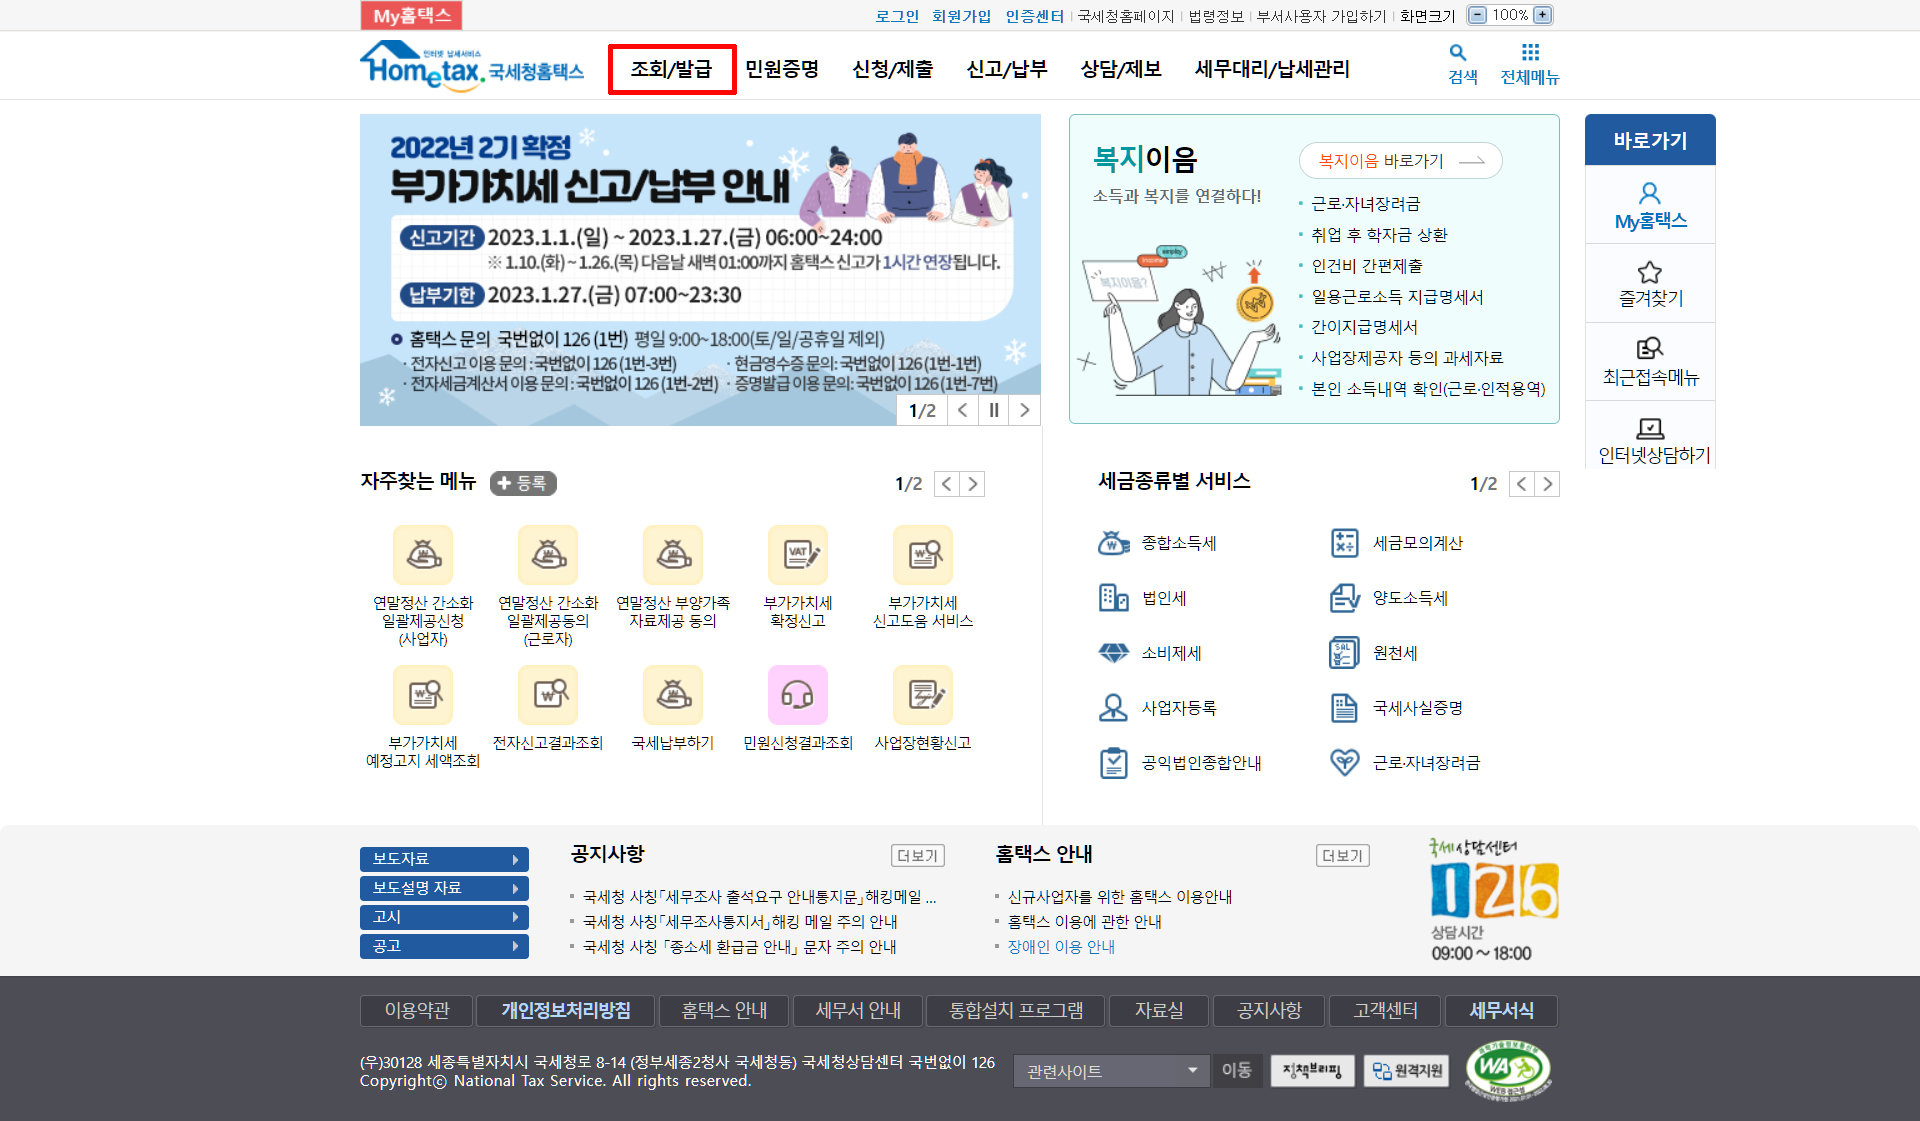Image resolution: width=1920 pixels, height=1121 pixels.
Task: Open the 관련사이트 dropdown
Action: coord(1111,1071)
